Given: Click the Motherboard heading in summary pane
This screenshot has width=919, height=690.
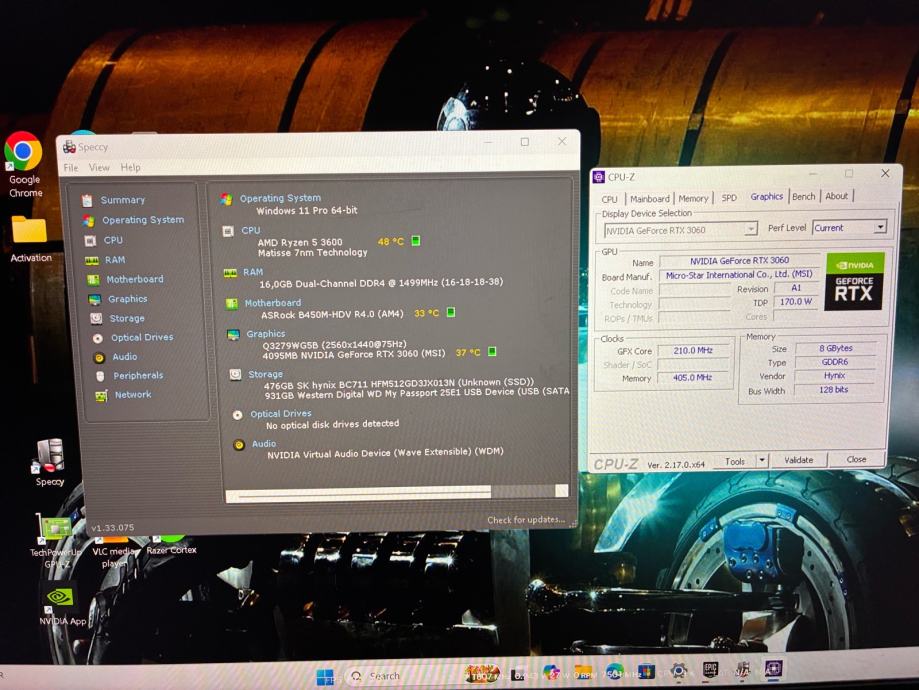Looking at the screenshot, I should (x=273, y=303).
